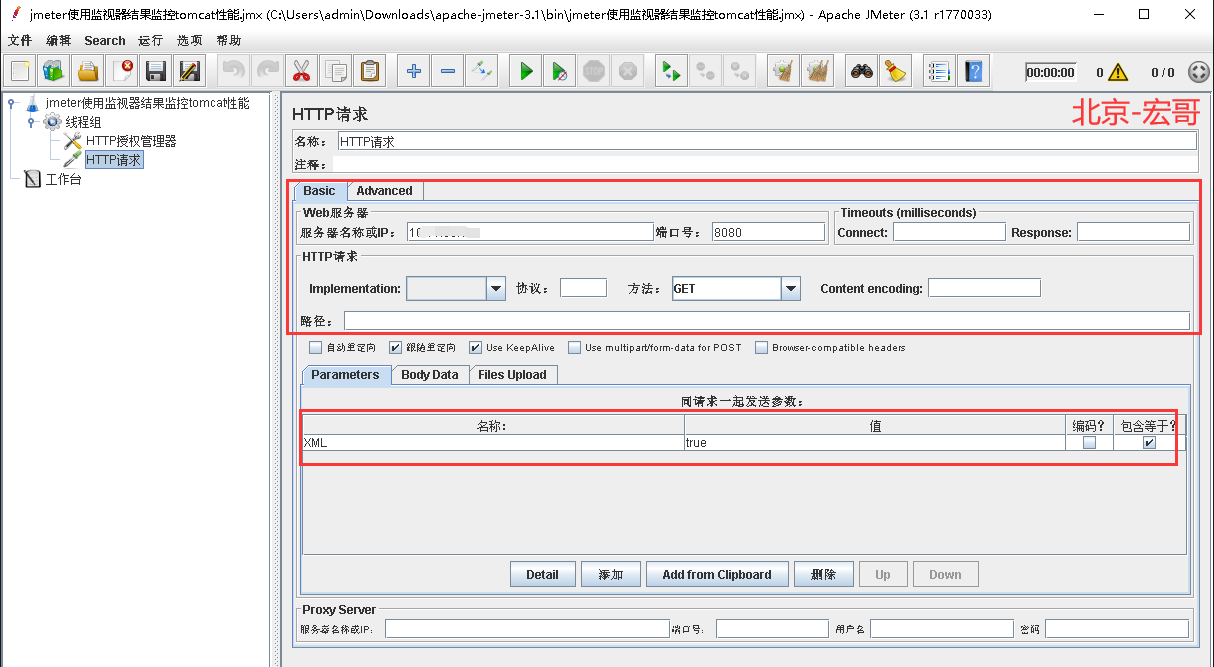Click the Remote start all icon
Image resolution: width=1214 pixels, height=667 pixels.
tap(672, 71)
